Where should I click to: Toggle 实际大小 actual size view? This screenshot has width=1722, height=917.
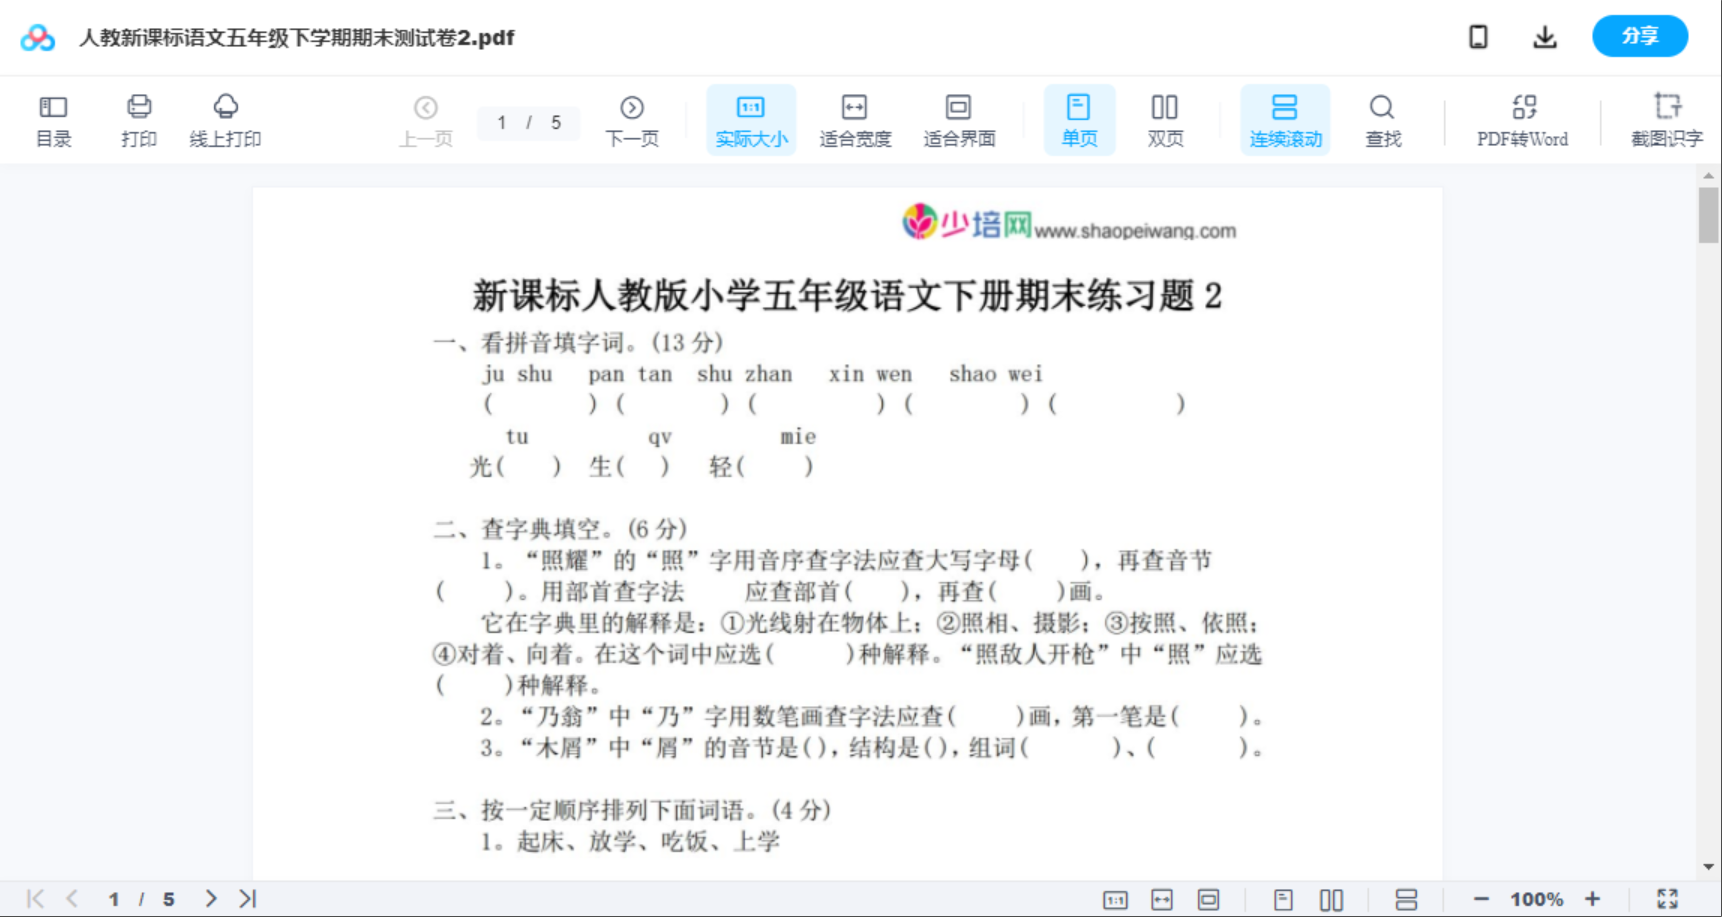click(751, 119)
